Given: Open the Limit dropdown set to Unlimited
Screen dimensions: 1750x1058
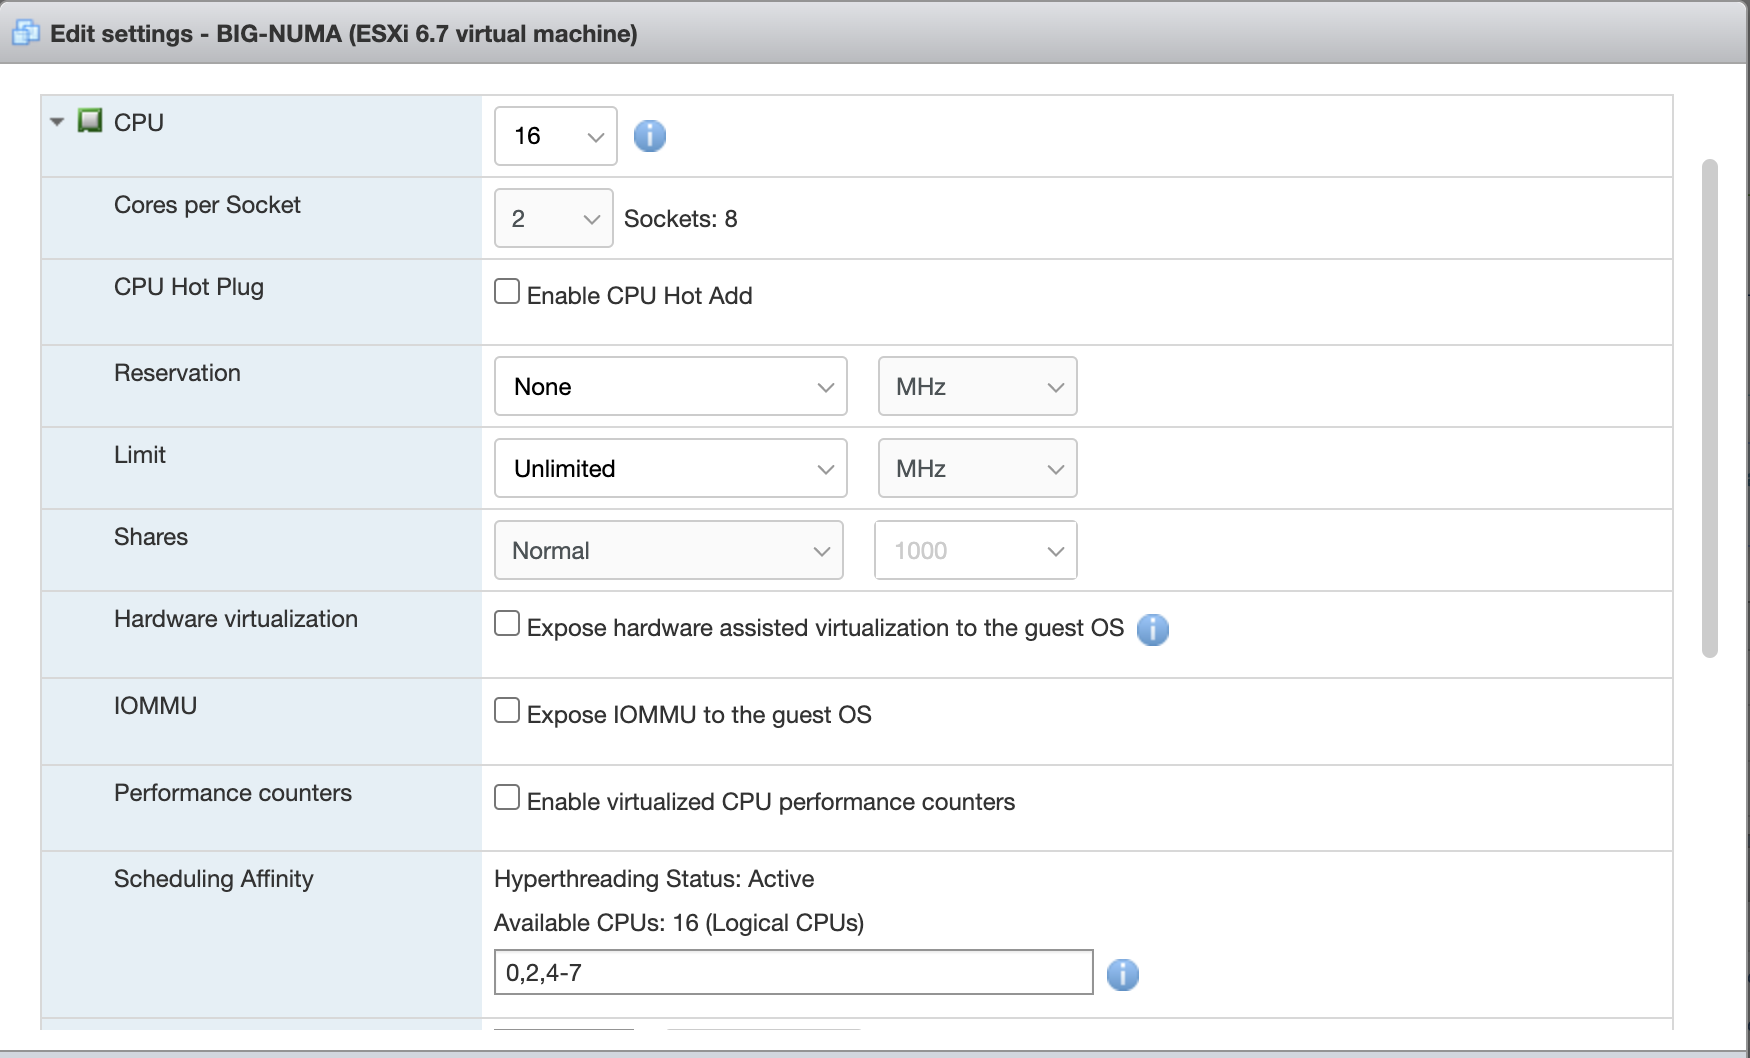Looking at the screenshot, I should (x=670, y=468).
